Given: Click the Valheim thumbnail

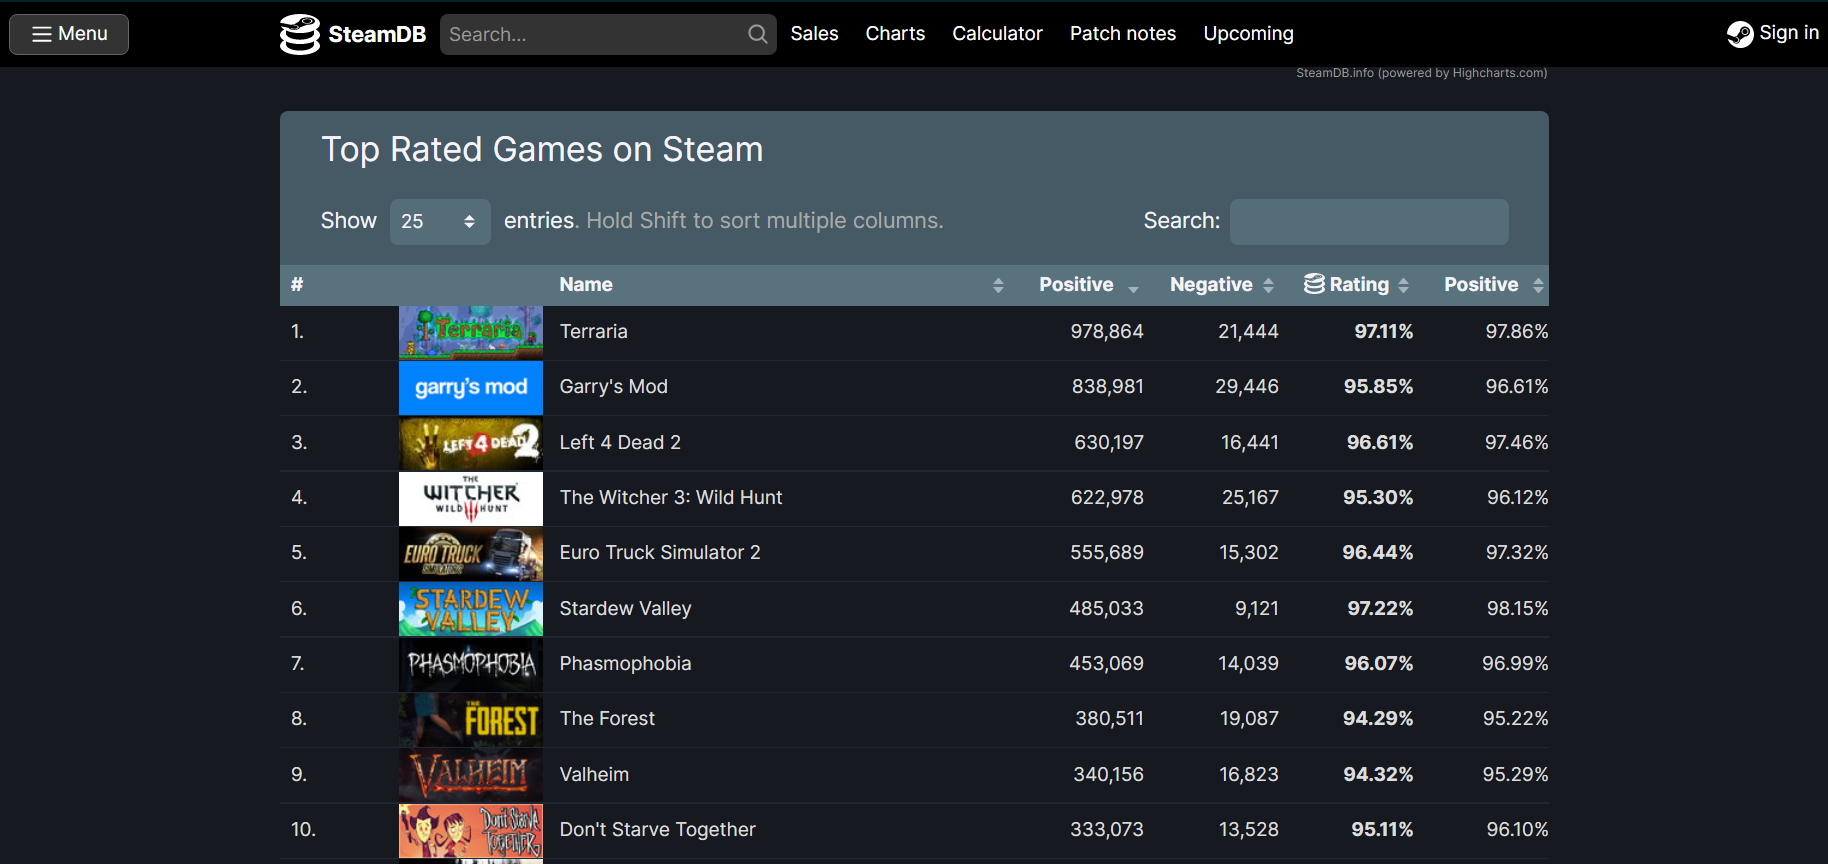Looking at the screenshot, I should click(471, 775).
